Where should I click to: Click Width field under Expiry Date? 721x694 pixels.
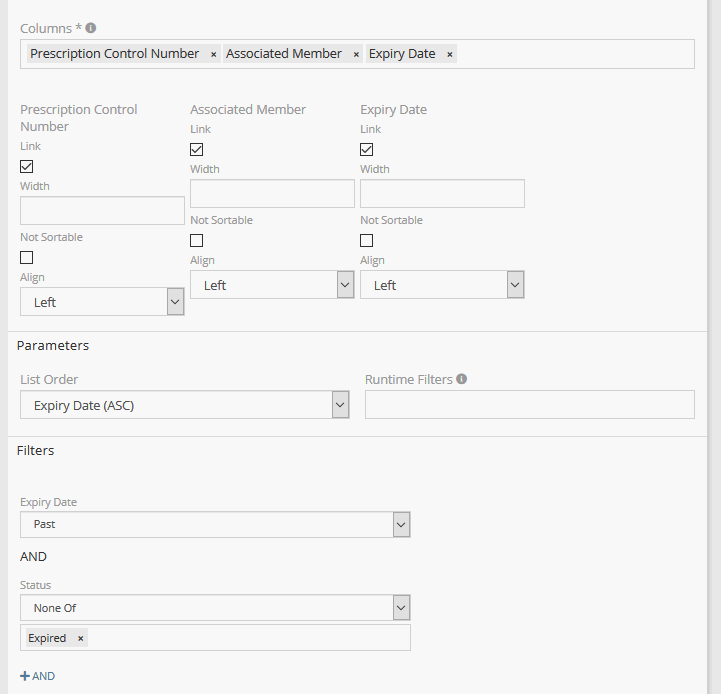442,194
